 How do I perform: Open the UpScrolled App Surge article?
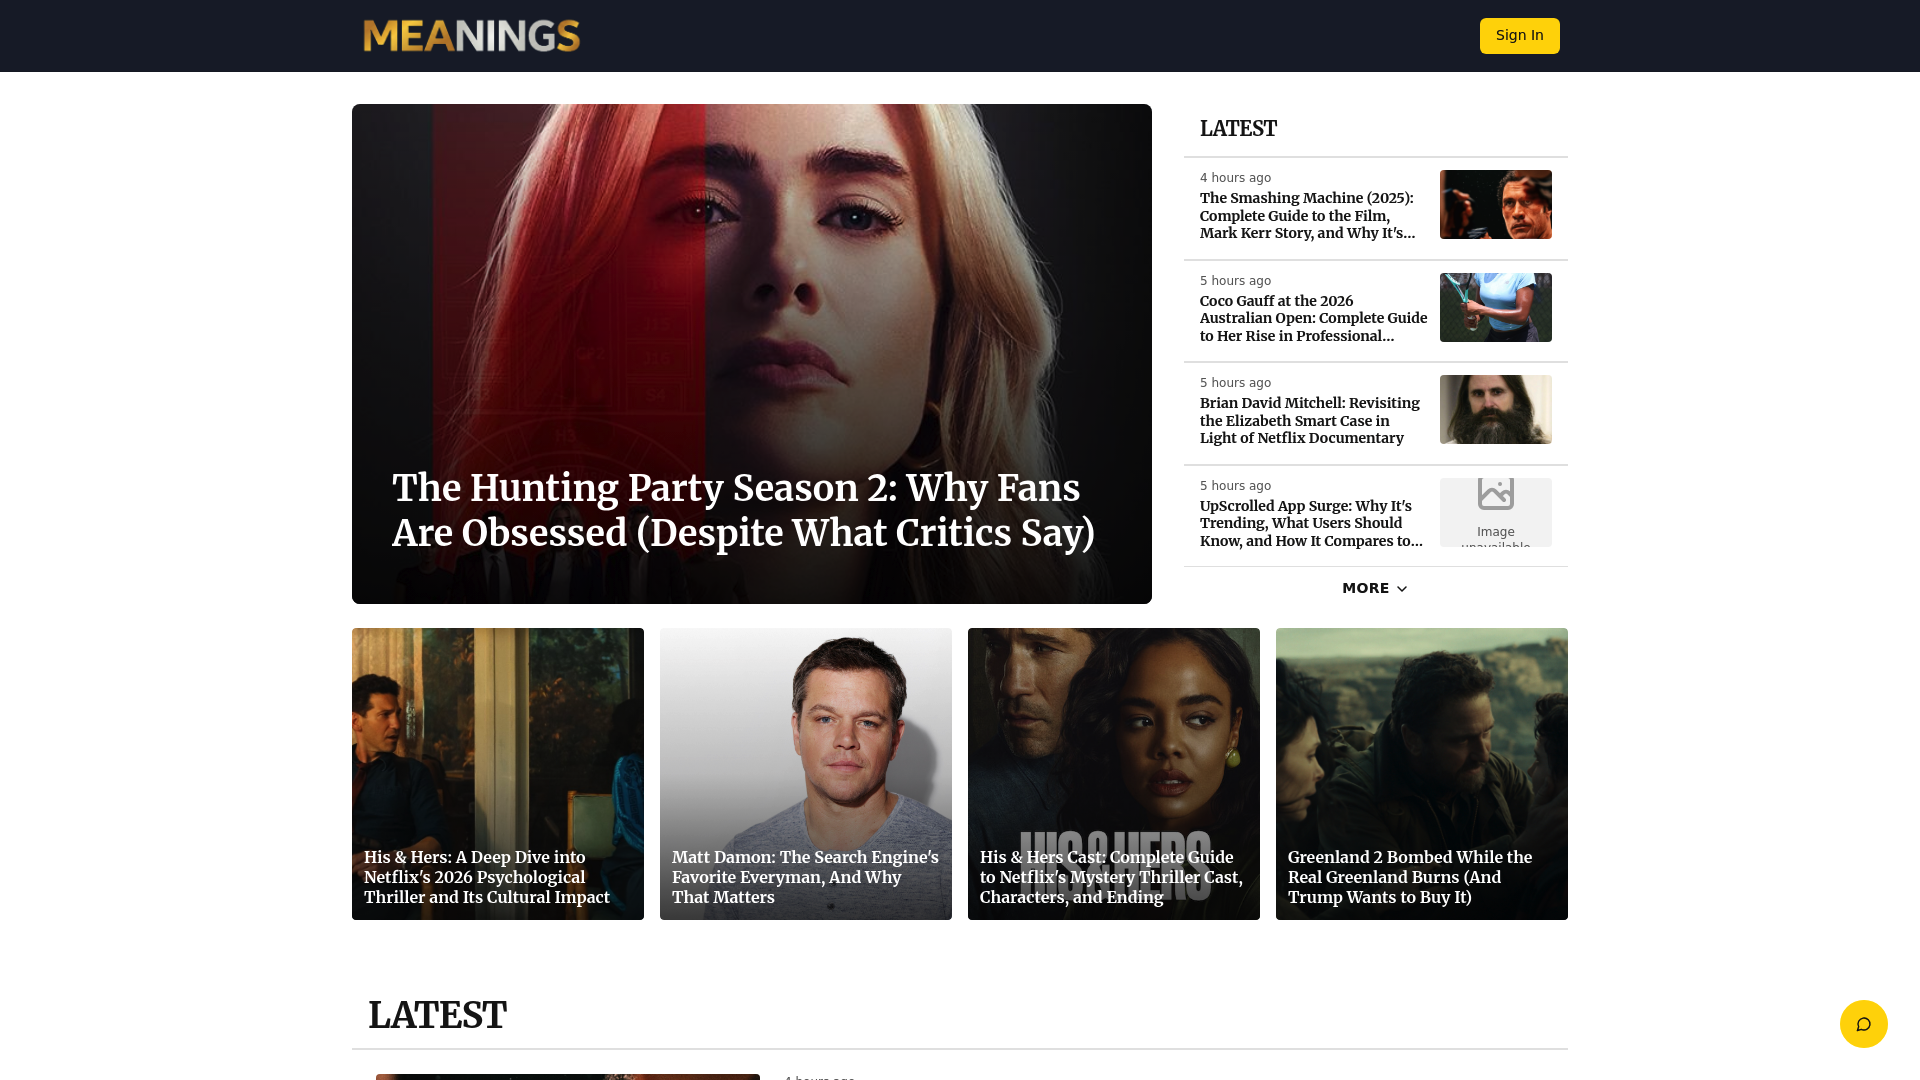click(1310, 522)
